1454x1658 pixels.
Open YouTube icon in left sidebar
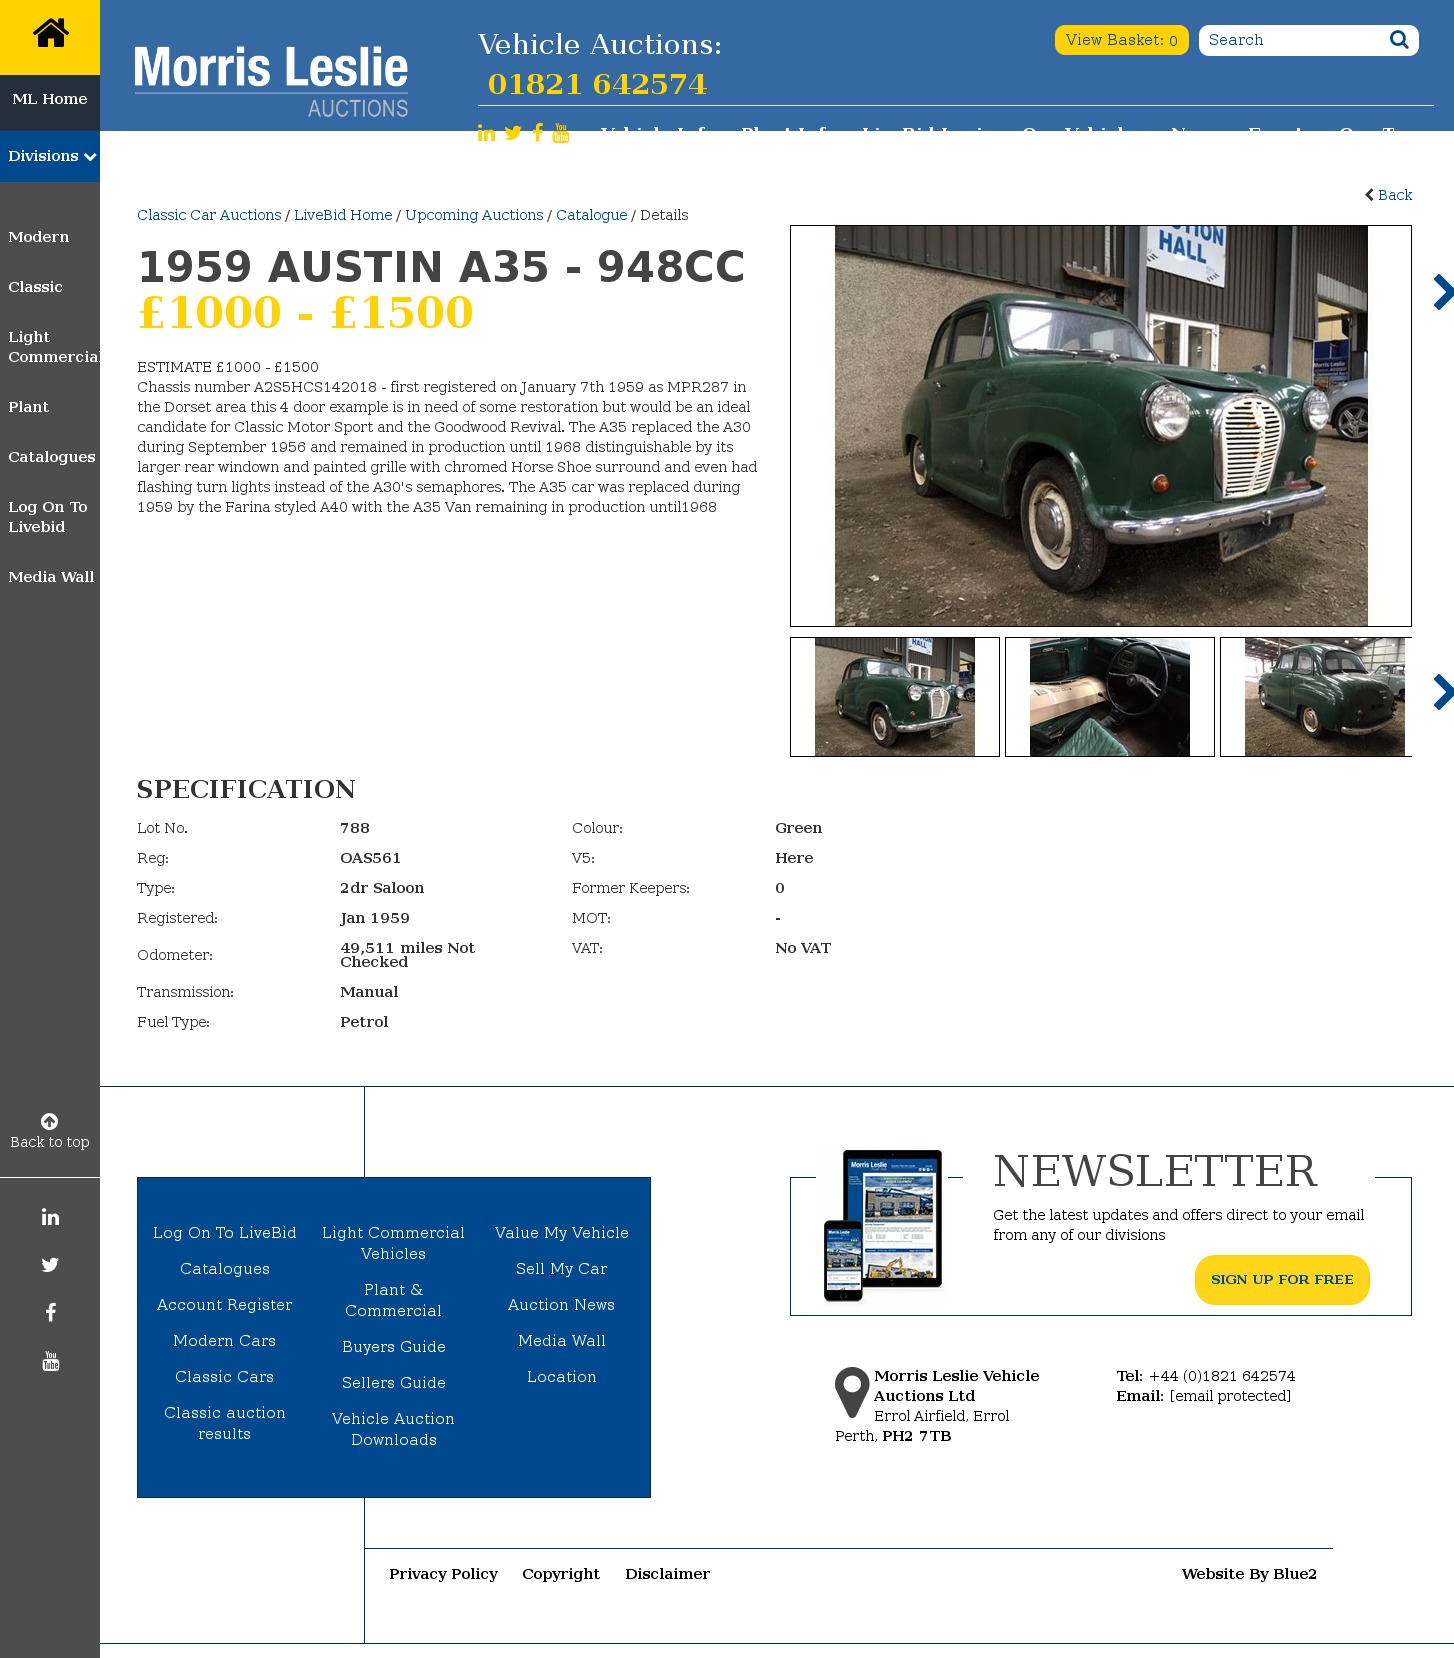(x=50, y=1361)
